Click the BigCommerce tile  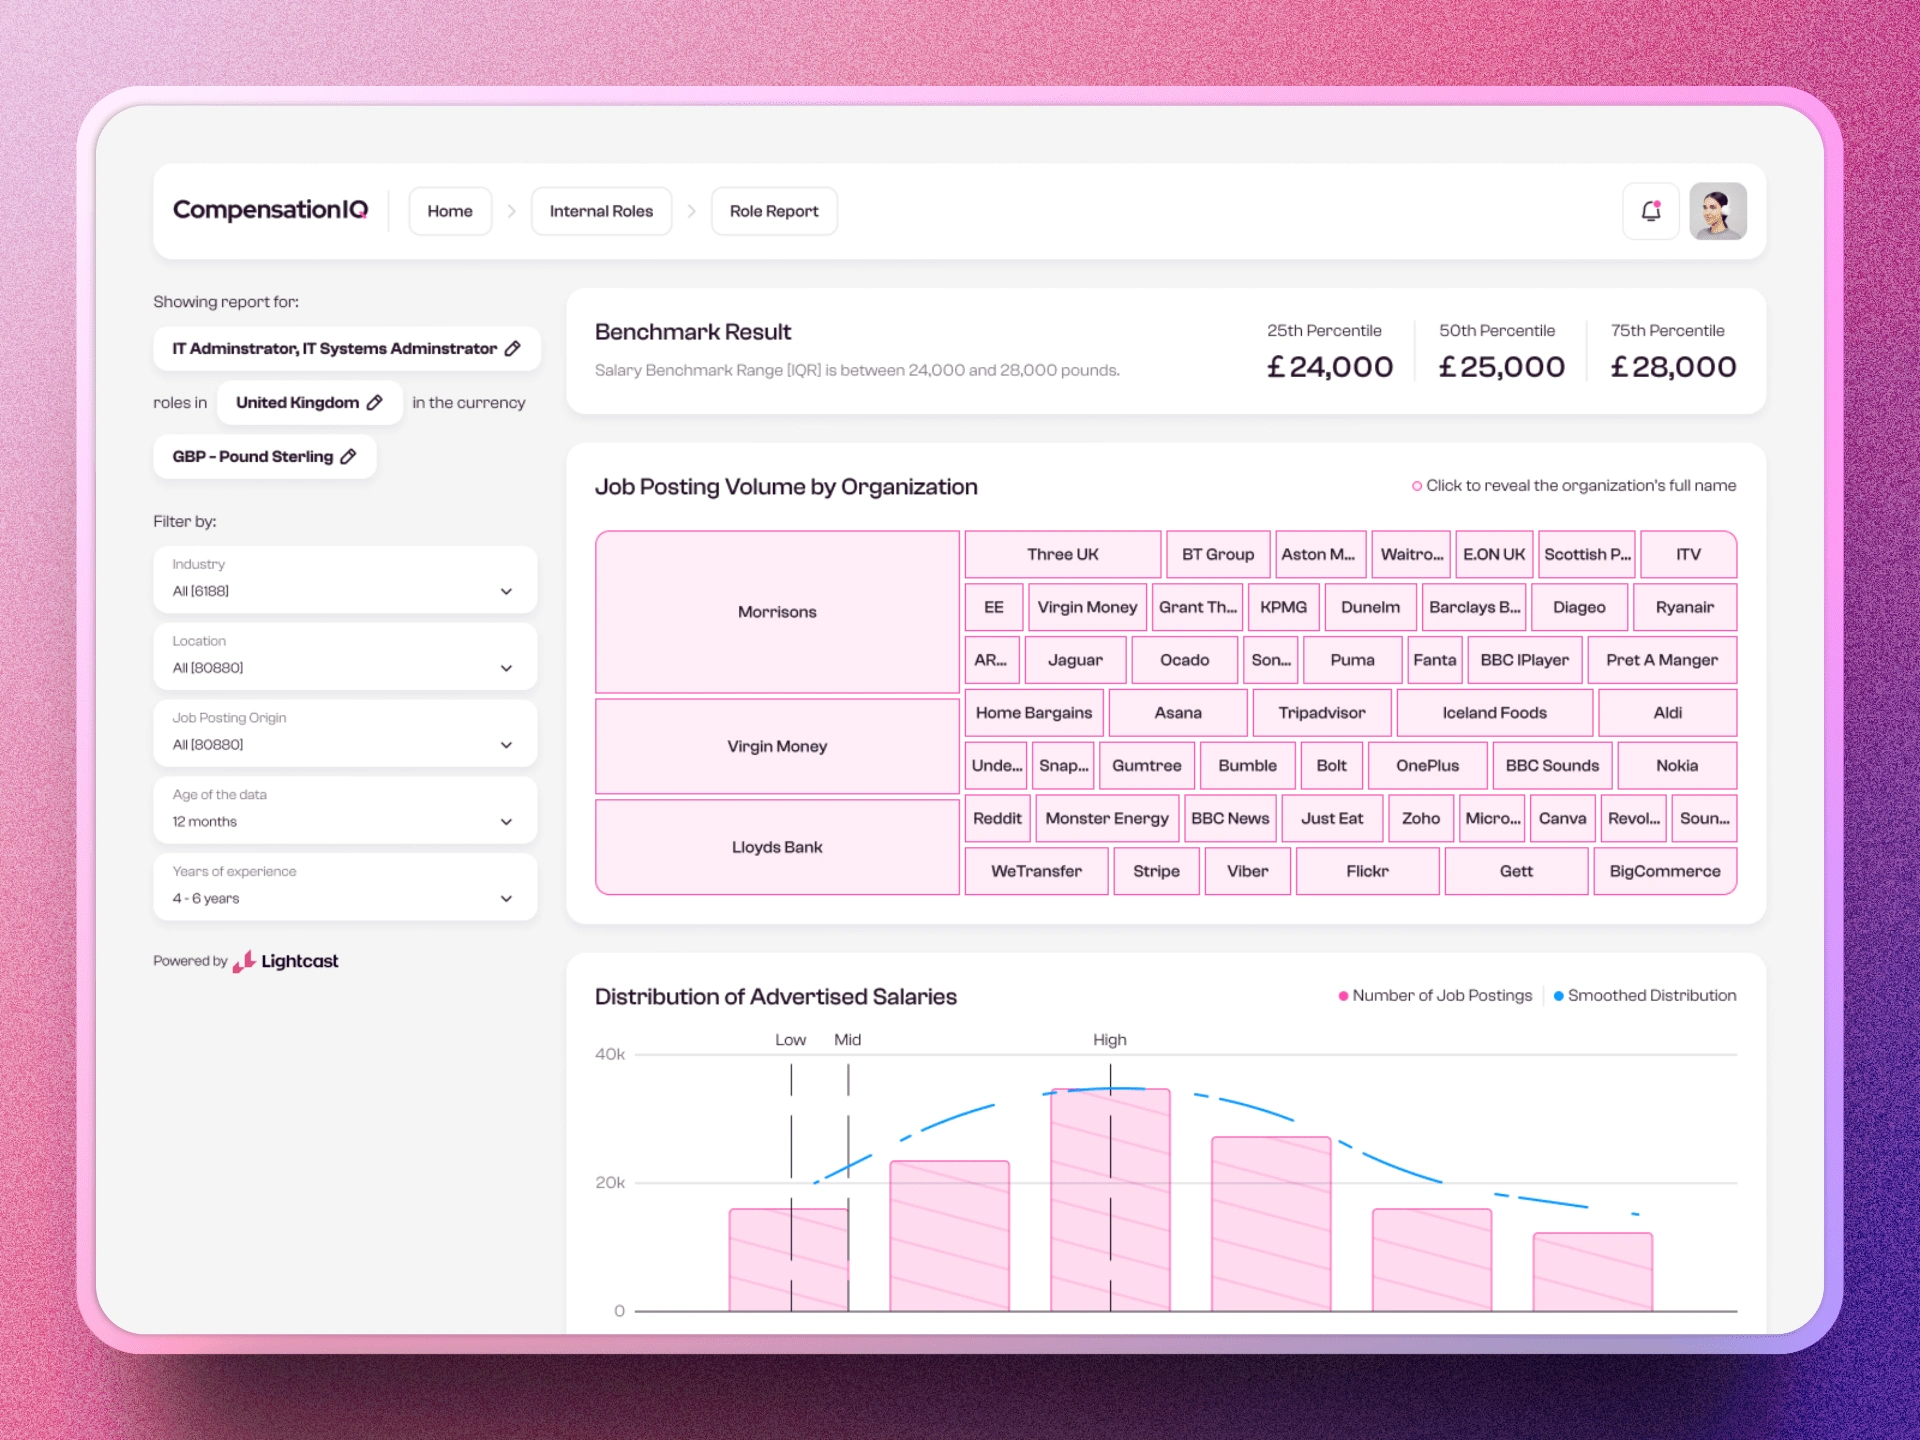(1665, 872)
